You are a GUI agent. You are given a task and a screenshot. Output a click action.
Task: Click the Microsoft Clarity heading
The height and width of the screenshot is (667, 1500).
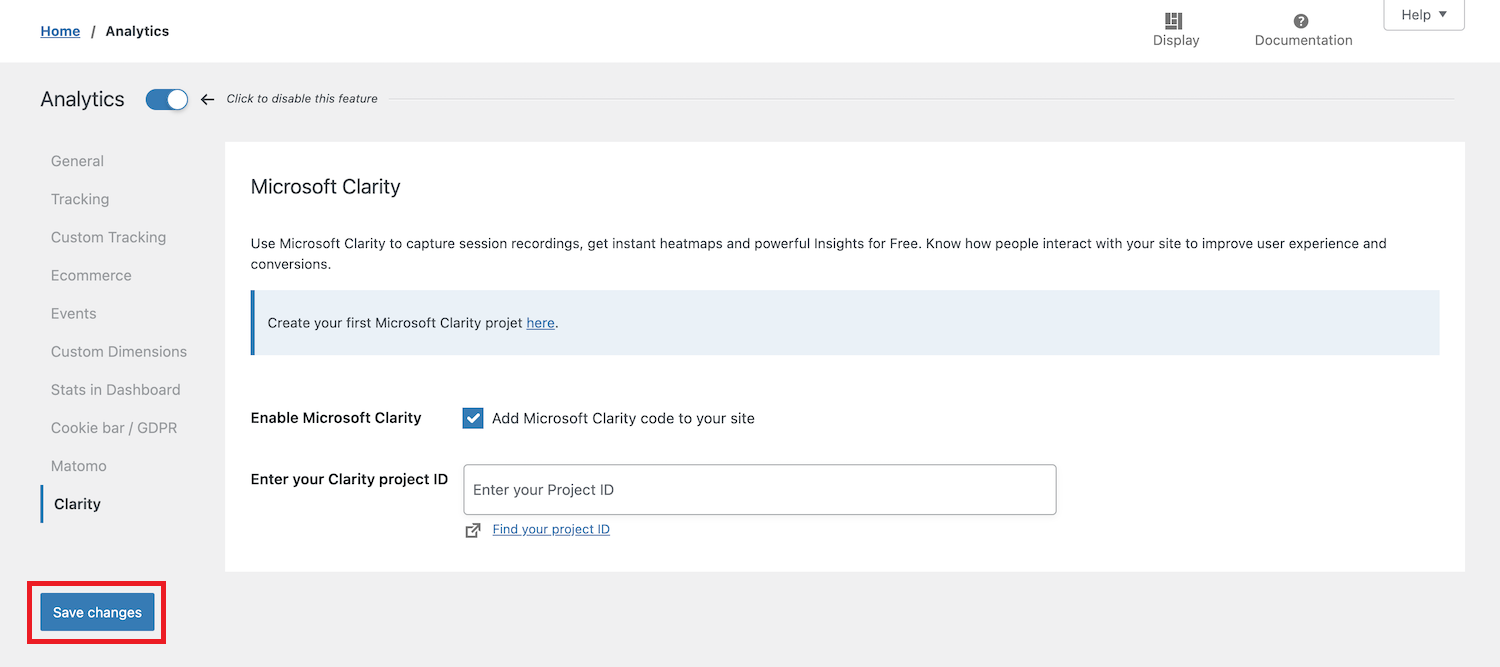[x=325, y=187]
